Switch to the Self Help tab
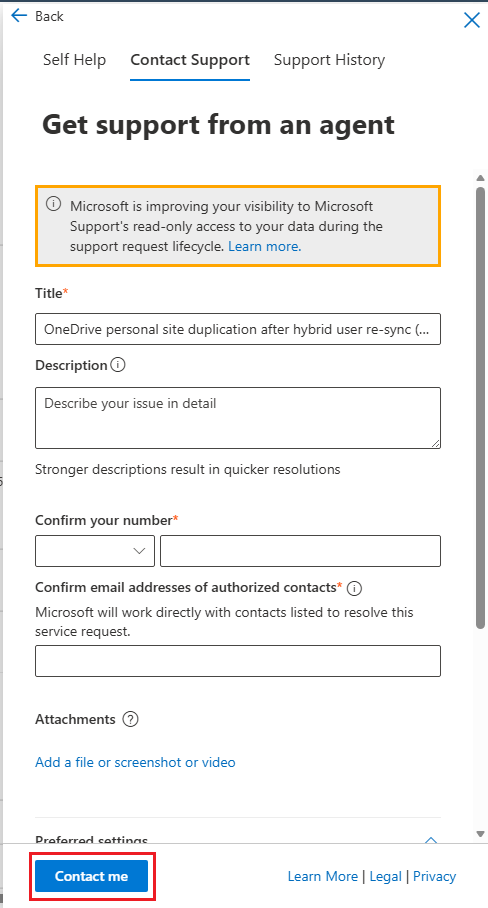The image size is (488, 908). pyautogui.click(x=74, y=60)
